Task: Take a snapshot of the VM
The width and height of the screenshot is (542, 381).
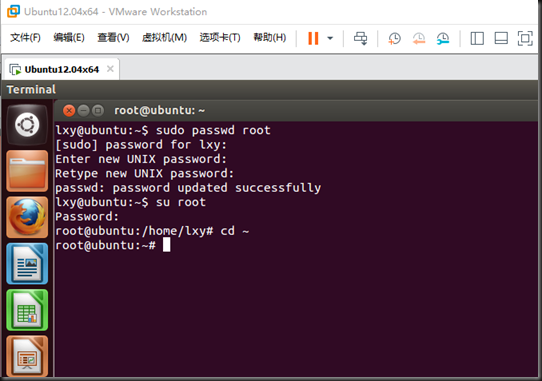Action: point(394,38)
